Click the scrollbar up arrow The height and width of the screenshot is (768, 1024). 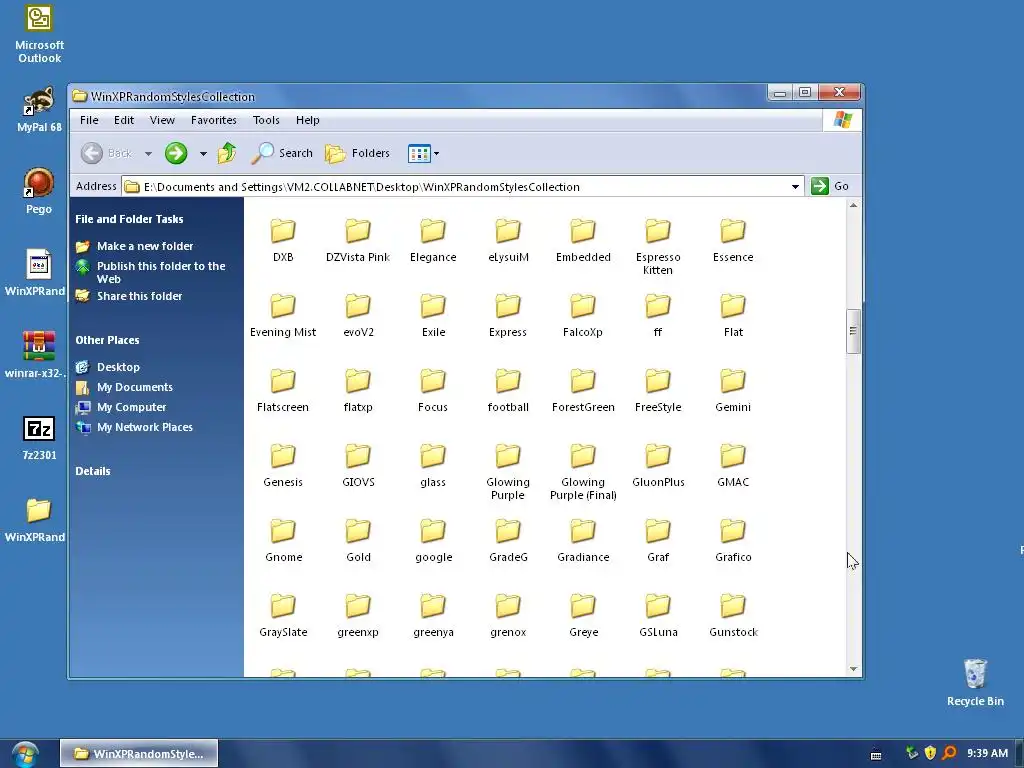[x=853, y=206]
